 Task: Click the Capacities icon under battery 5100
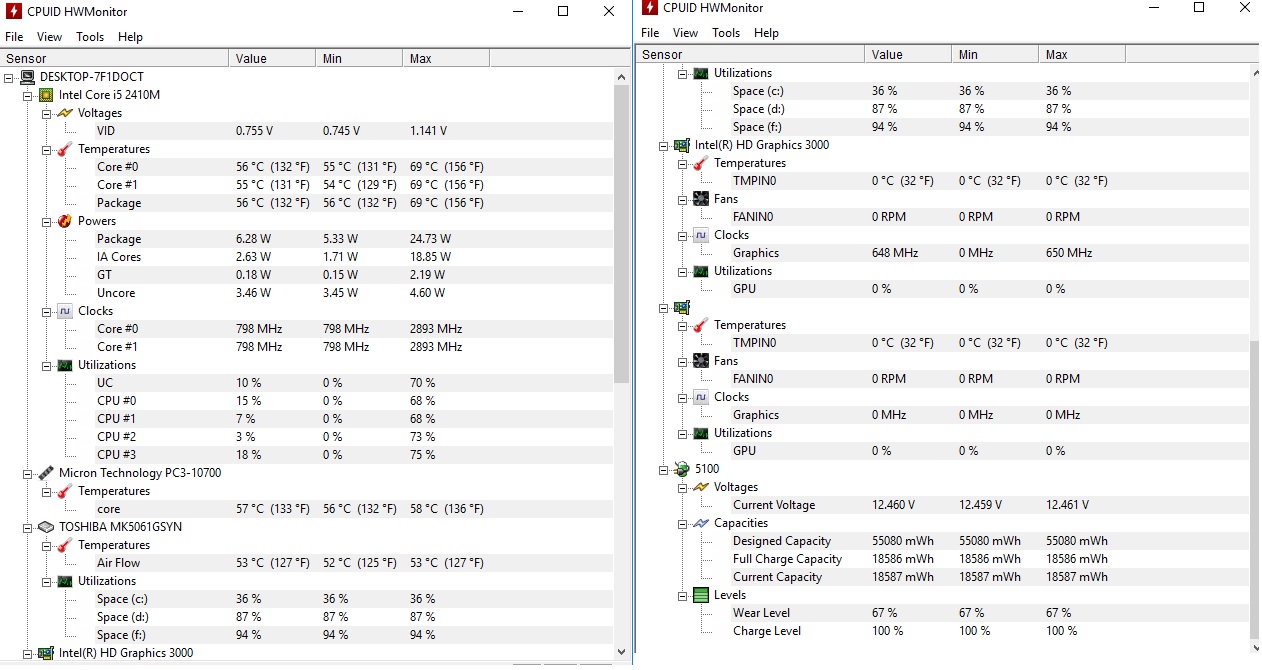click(701, 523)
